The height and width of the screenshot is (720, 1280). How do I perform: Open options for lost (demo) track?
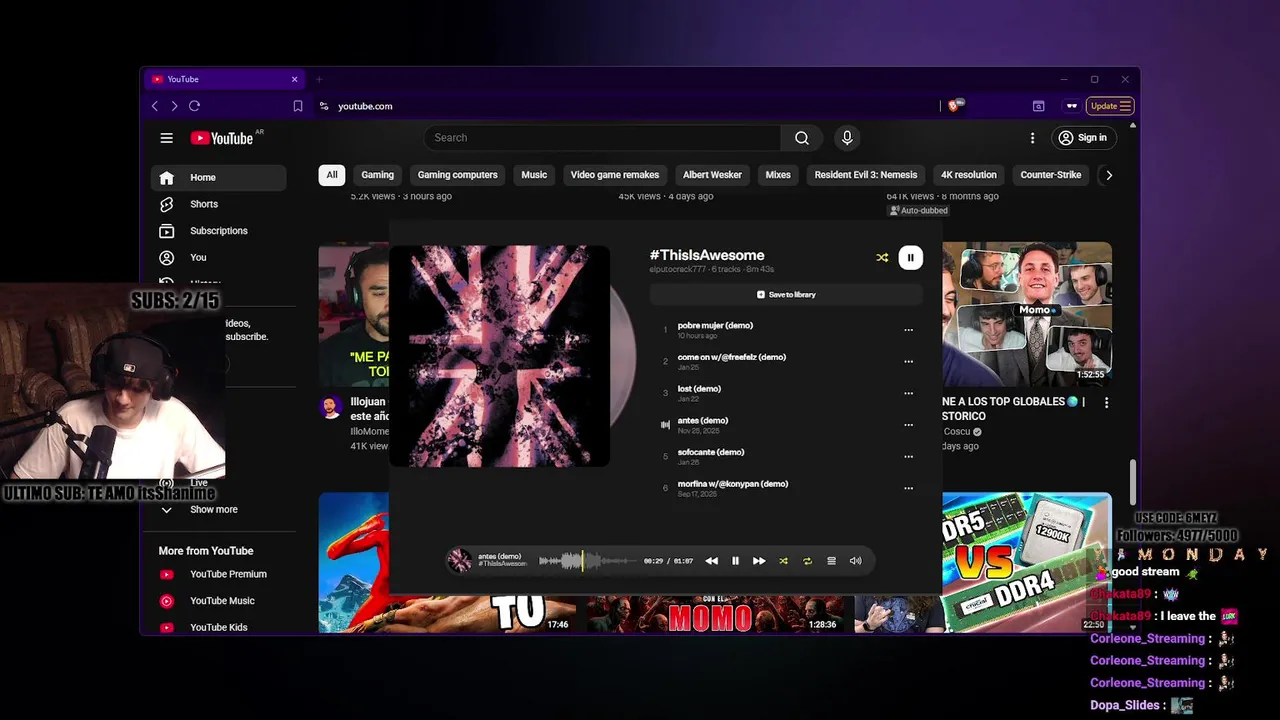(908, 393)
